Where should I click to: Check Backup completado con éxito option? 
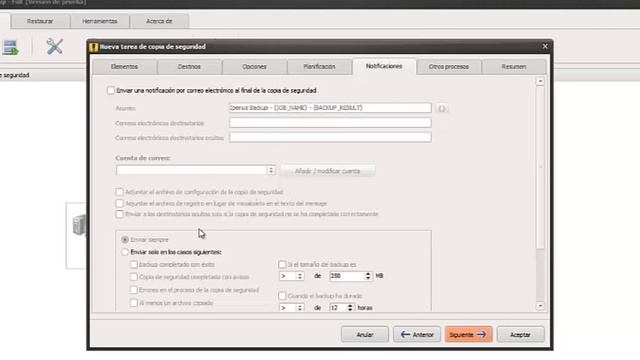[133, 264]
